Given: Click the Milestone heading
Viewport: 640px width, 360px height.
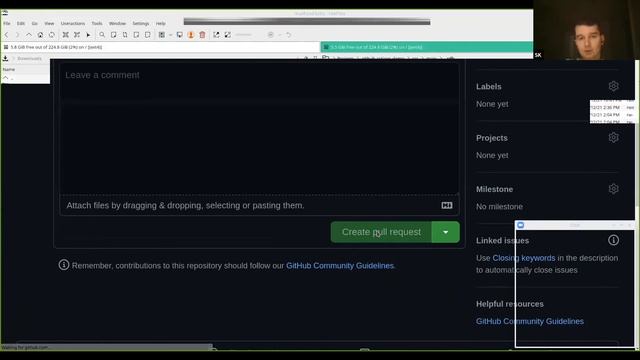Looking at the screenshot, I should (494, 189).
